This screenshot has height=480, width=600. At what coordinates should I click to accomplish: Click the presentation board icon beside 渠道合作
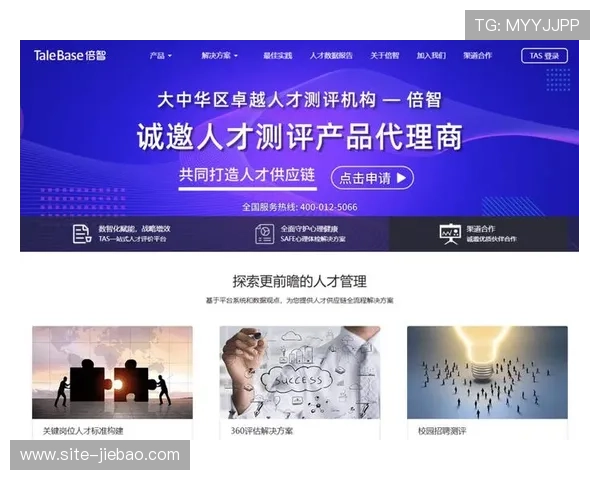[450, 234]
